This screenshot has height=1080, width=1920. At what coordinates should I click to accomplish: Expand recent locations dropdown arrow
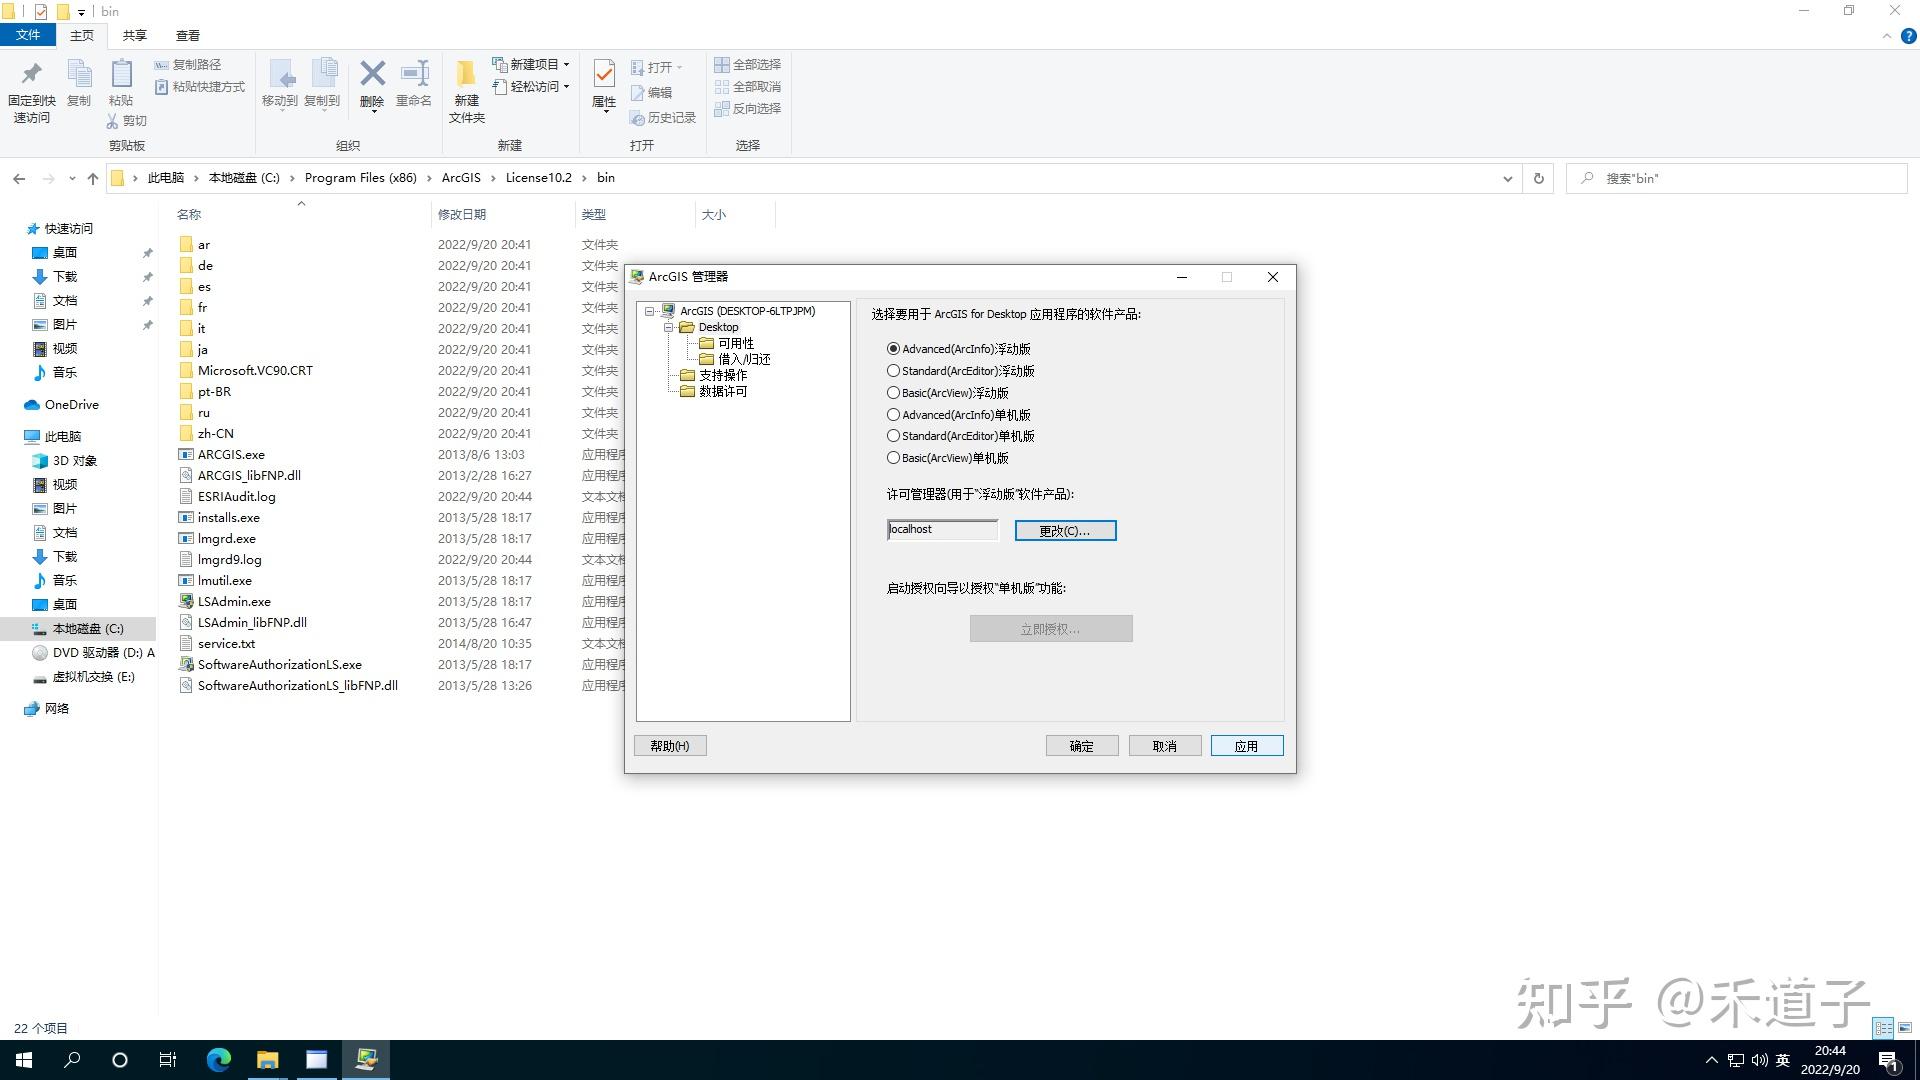click(x=72, y=179)
